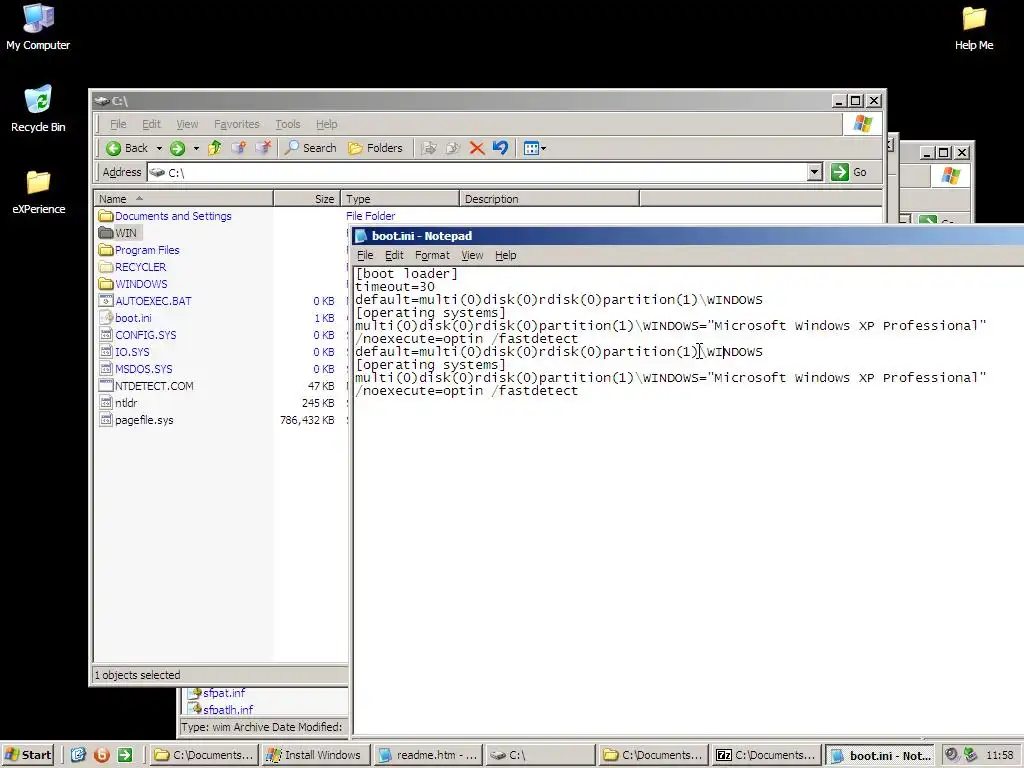The height and width of the screenshot is (768, 1024).
Task: Click Help Me desktop folder
Action: point(974,27)
